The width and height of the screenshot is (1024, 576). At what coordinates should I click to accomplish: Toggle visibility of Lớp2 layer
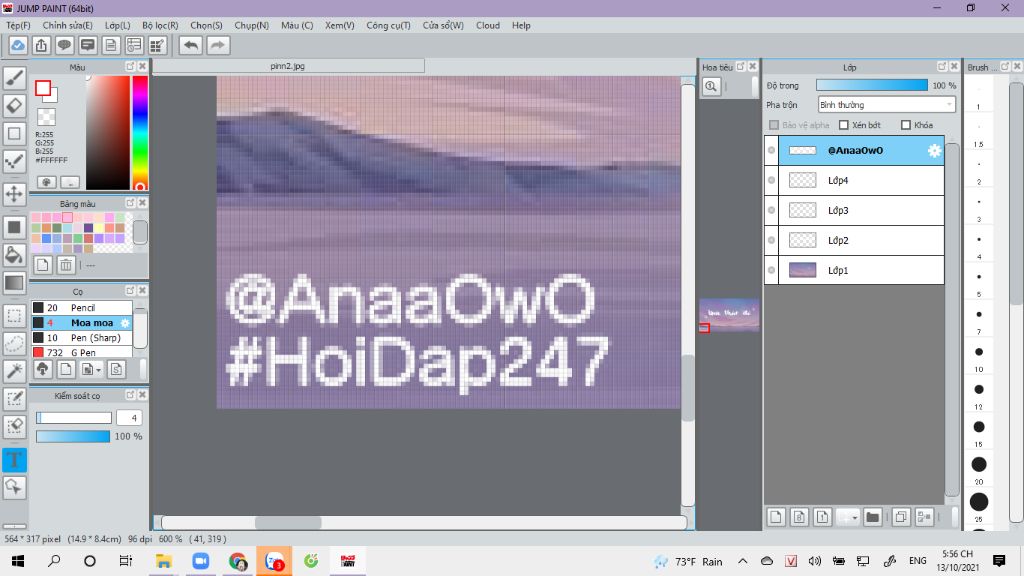pos(771,240)
